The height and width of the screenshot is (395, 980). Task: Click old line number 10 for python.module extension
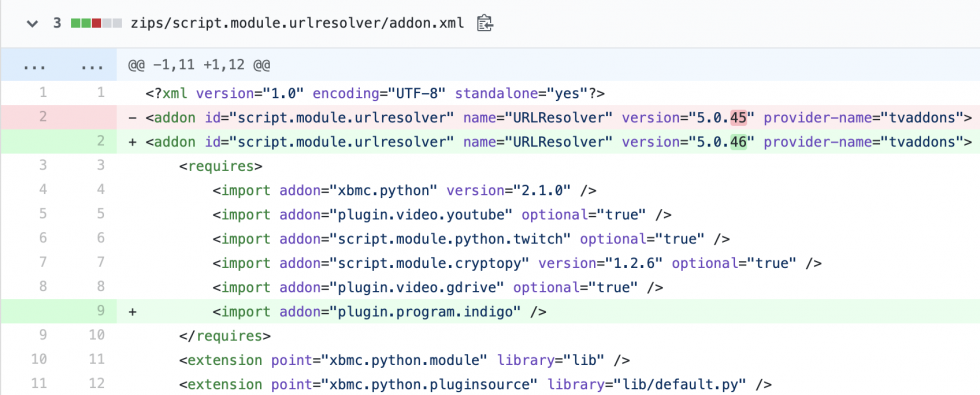click(x=39, y=359)
